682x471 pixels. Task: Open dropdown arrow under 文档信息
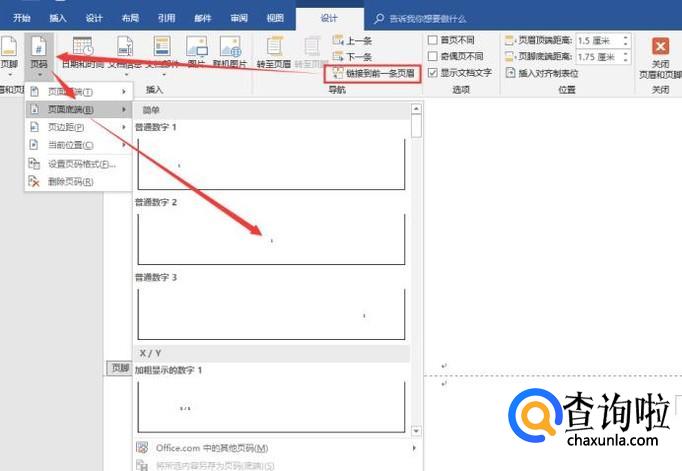point(127,74)
